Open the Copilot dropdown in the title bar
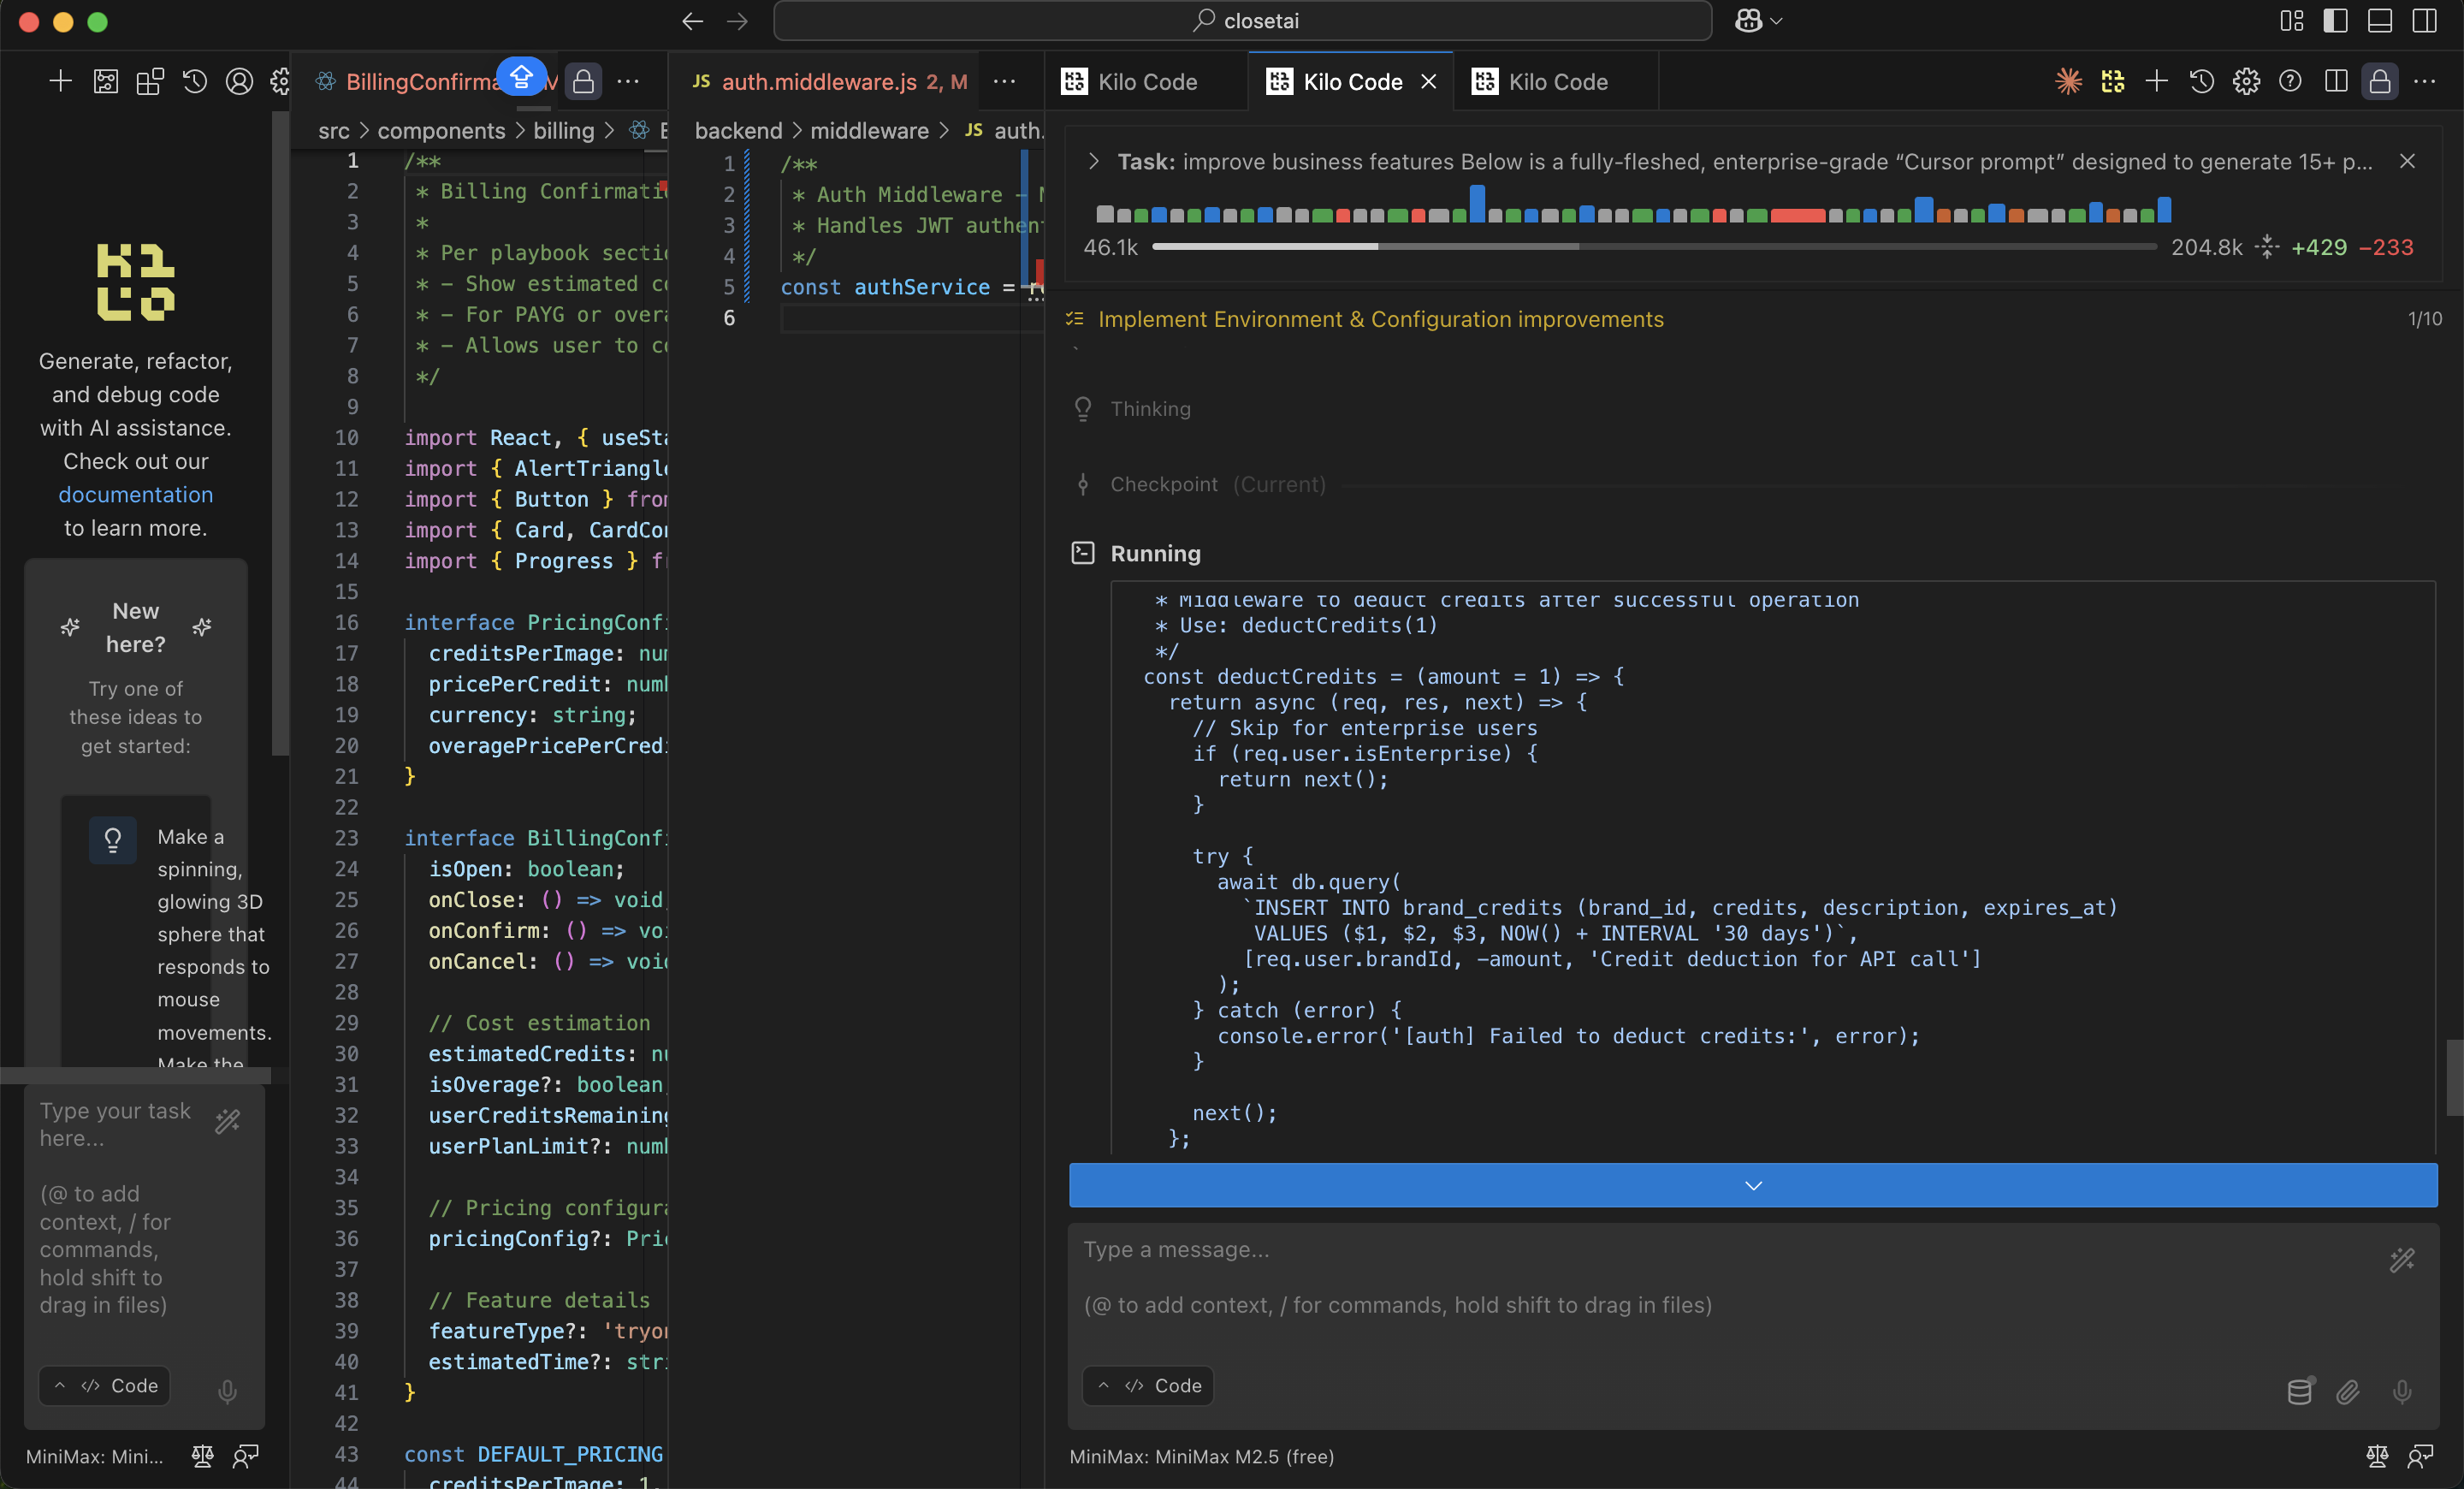2464x1489 pixels. (1759, 21)
